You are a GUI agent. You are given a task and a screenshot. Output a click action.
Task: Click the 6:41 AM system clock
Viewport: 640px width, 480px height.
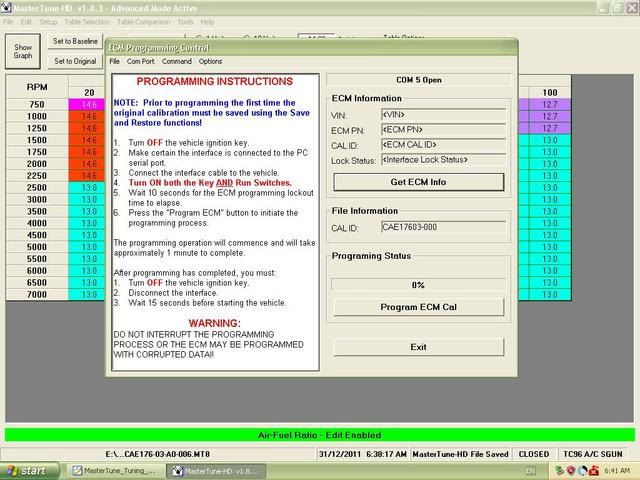tap(617, 471)
